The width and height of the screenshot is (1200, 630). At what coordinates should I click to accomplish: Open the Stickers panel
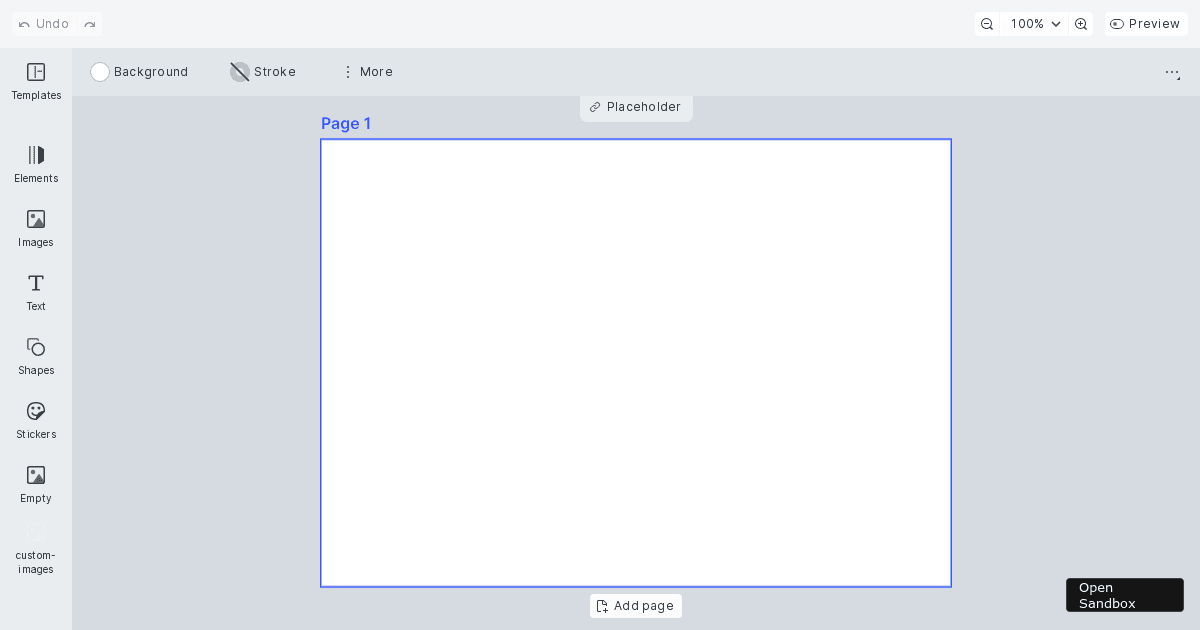(x=36, y=419)
